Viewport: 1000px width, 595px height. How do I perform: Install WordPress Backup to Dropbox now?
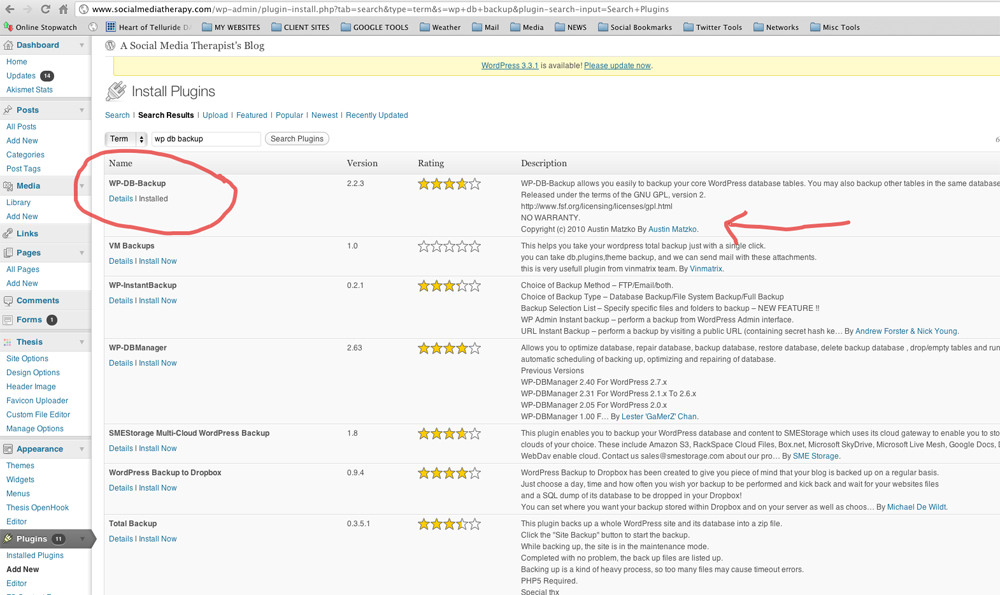(158, 488)
